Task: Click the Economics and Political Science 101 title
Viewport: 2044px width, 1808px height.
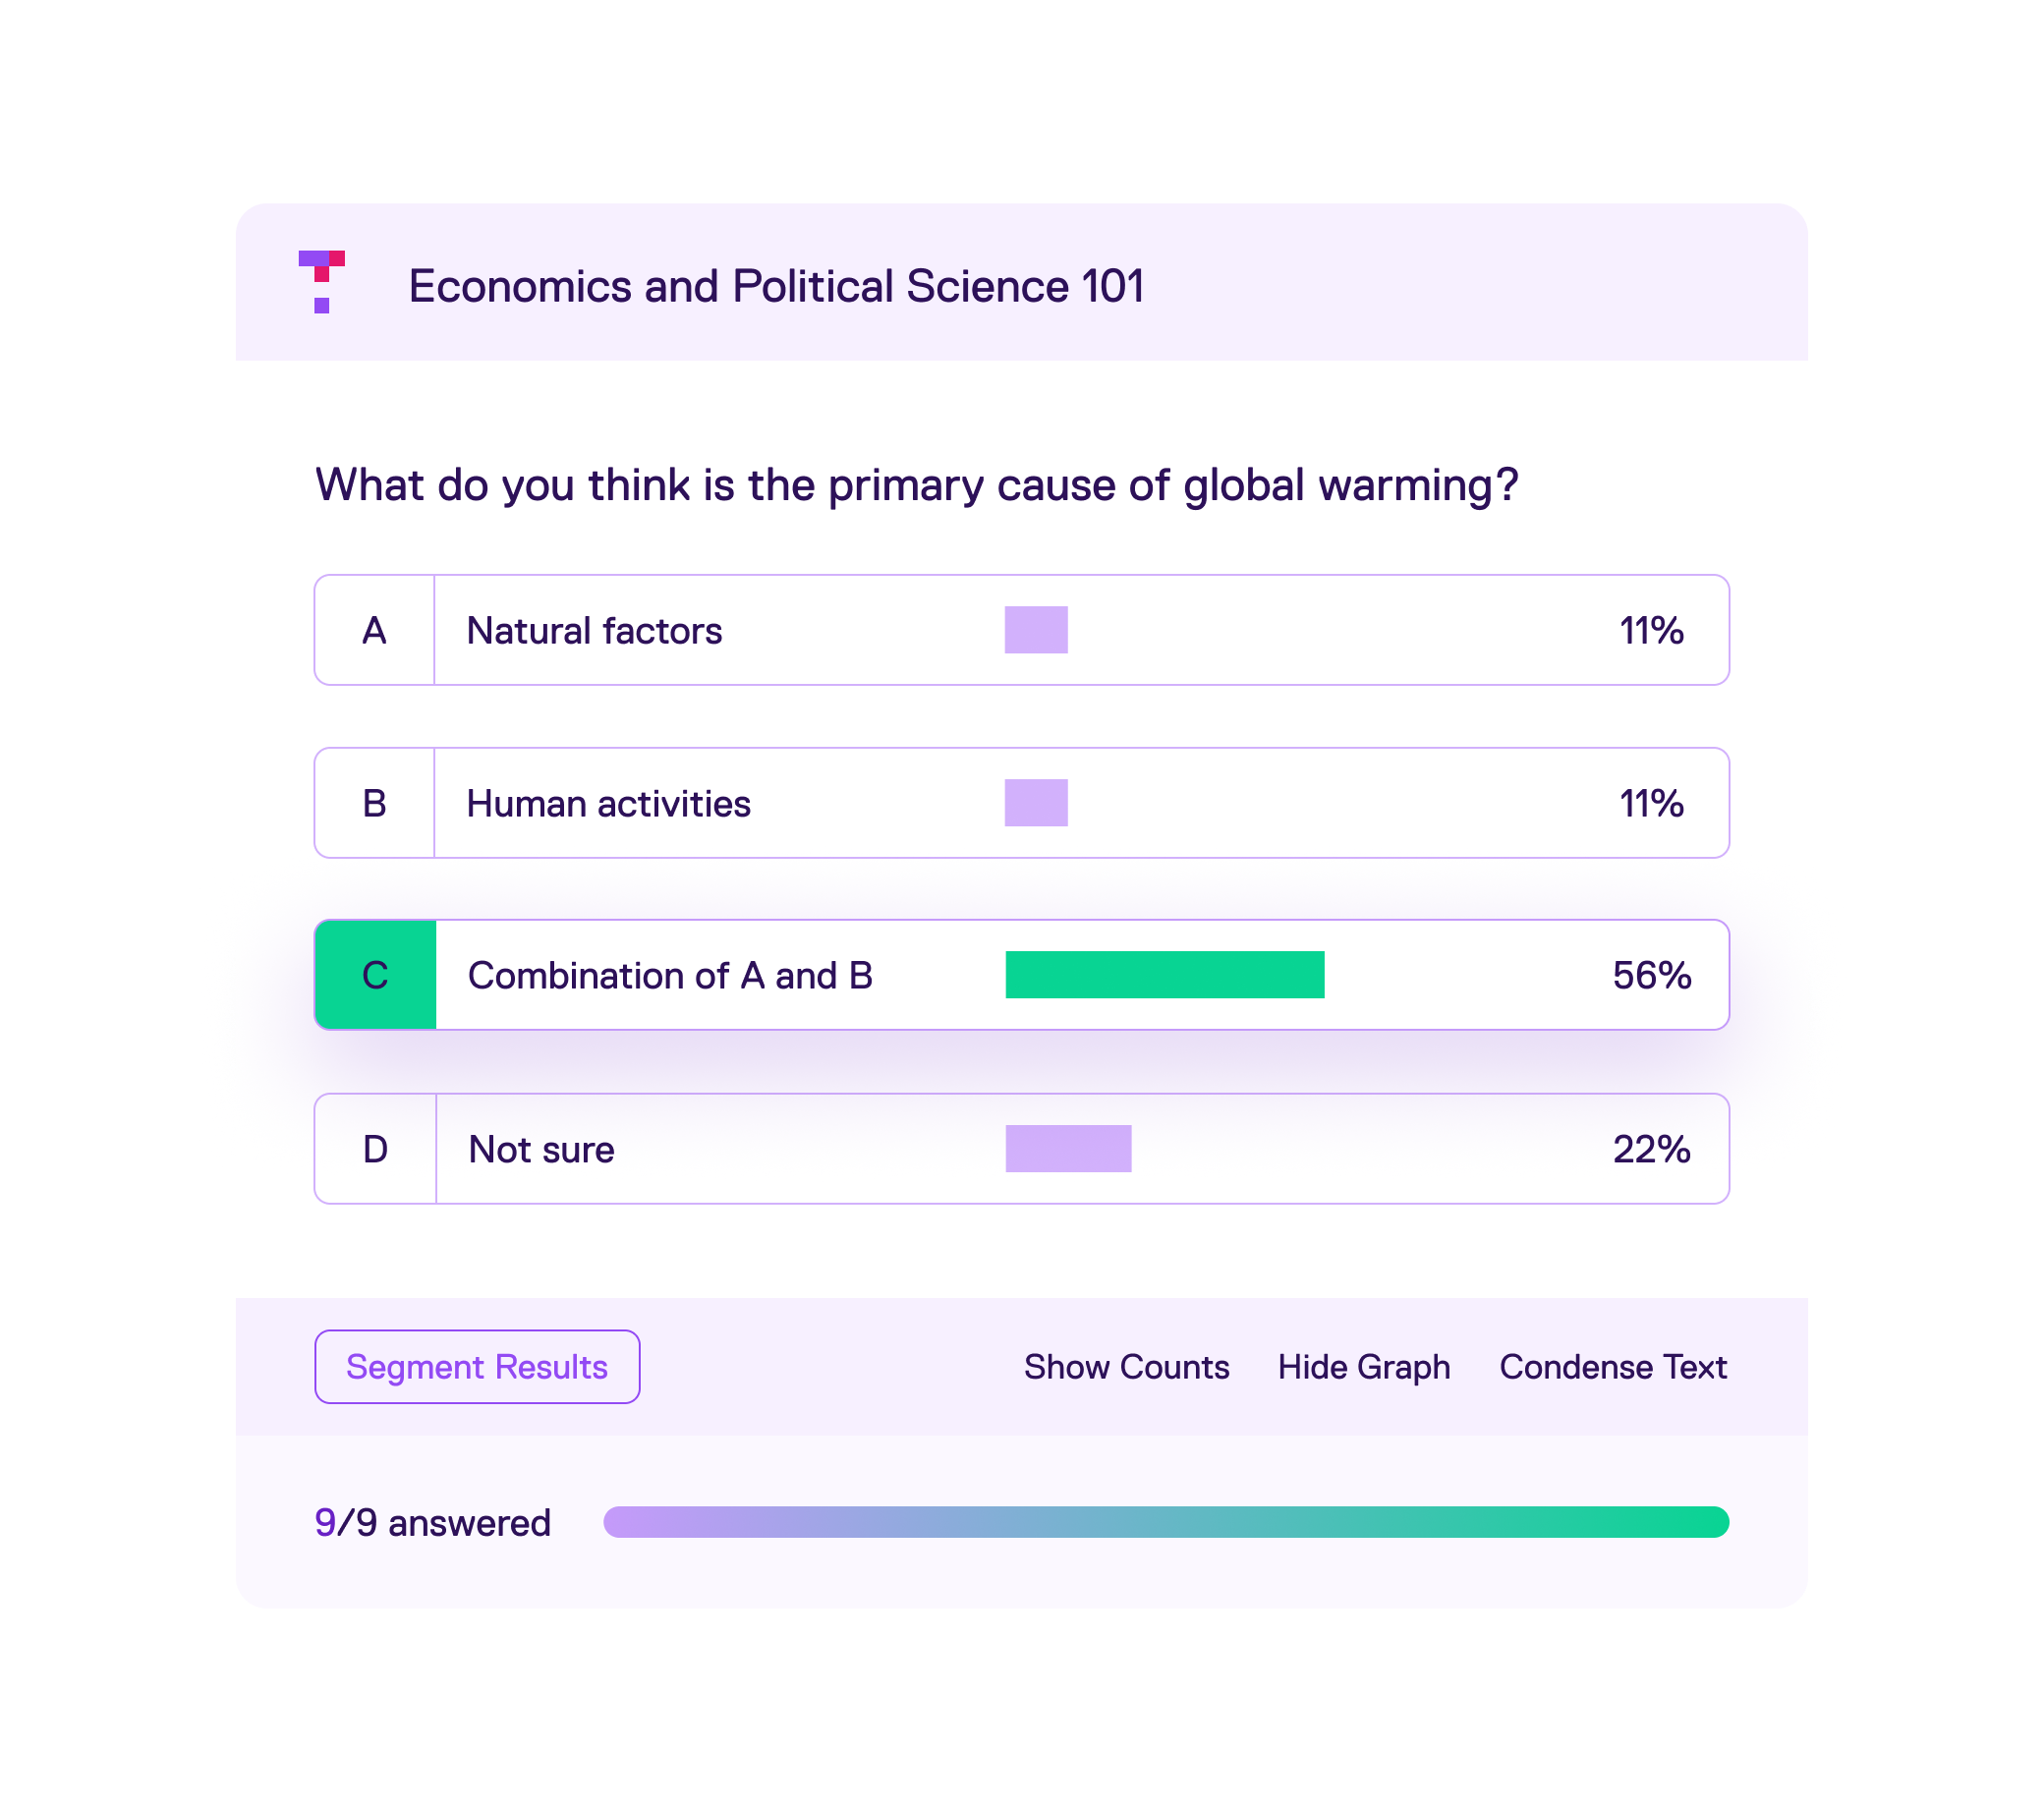Action: [776, 287]
